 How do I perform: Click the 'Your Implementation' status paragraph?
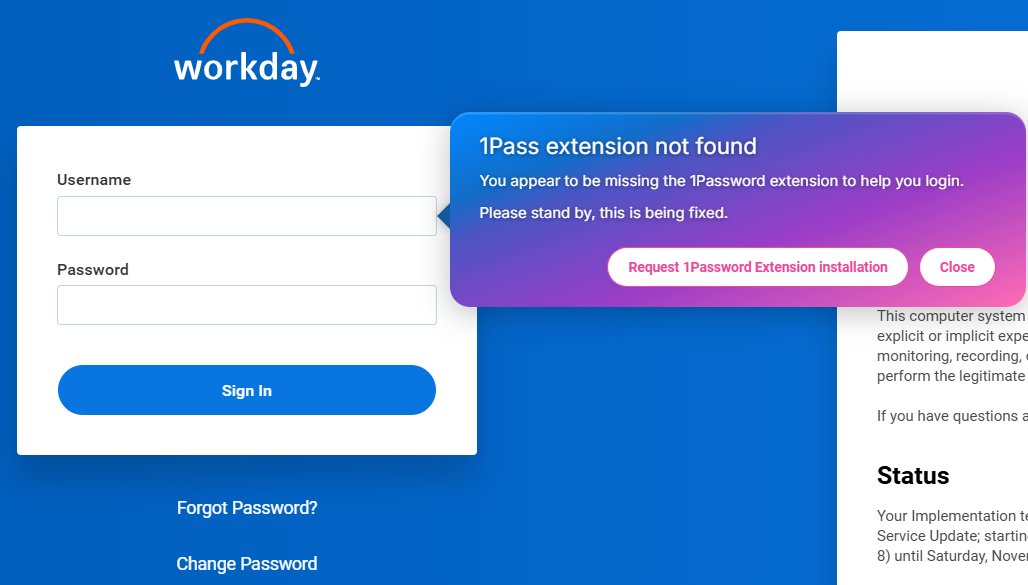pos(951,516)
